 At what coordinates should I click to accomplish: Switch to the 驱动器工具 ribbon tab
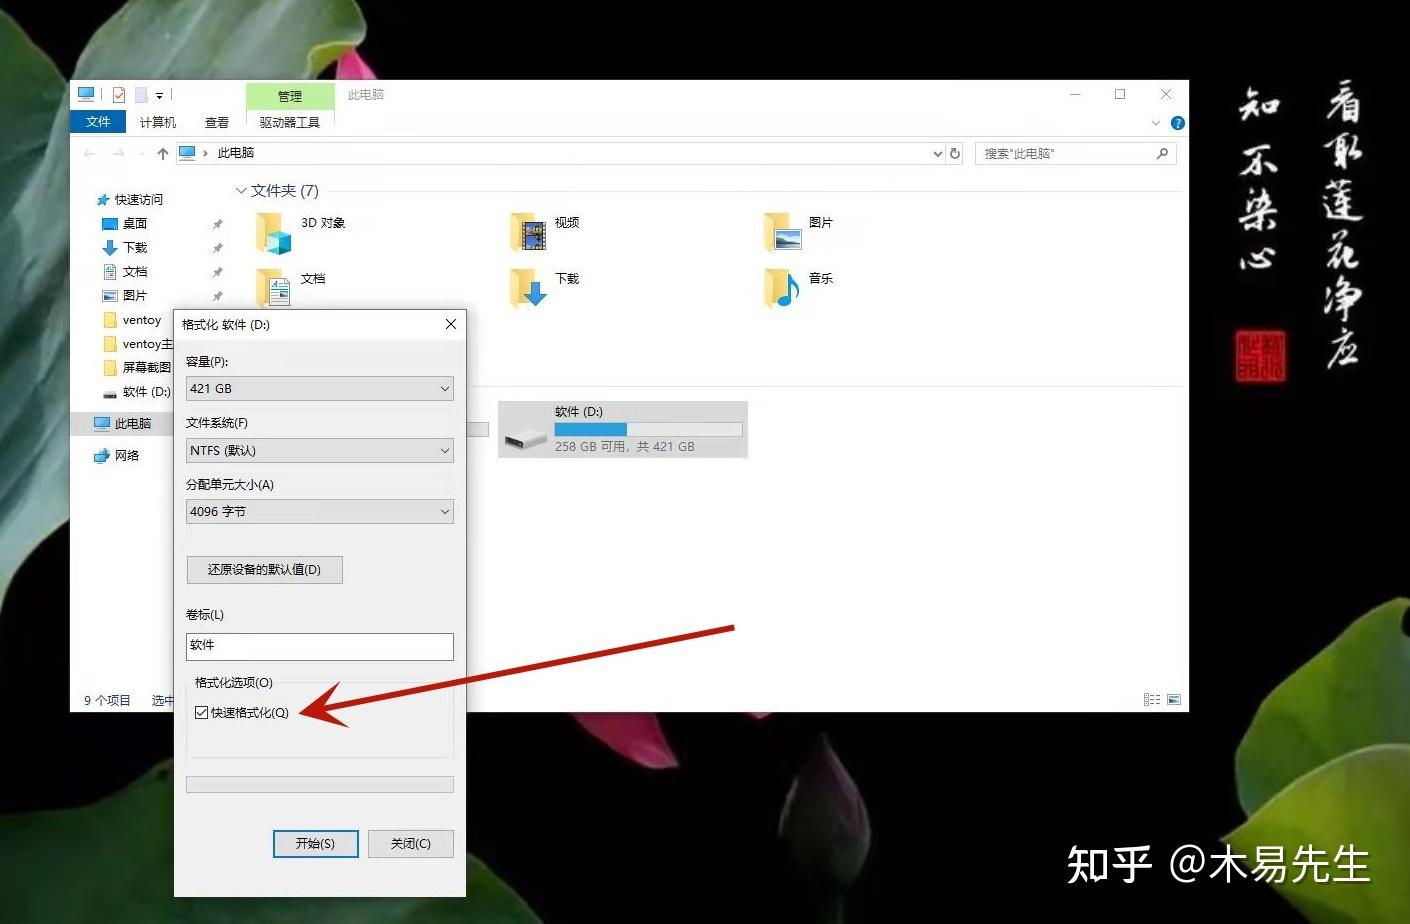(x=289, y=122)
